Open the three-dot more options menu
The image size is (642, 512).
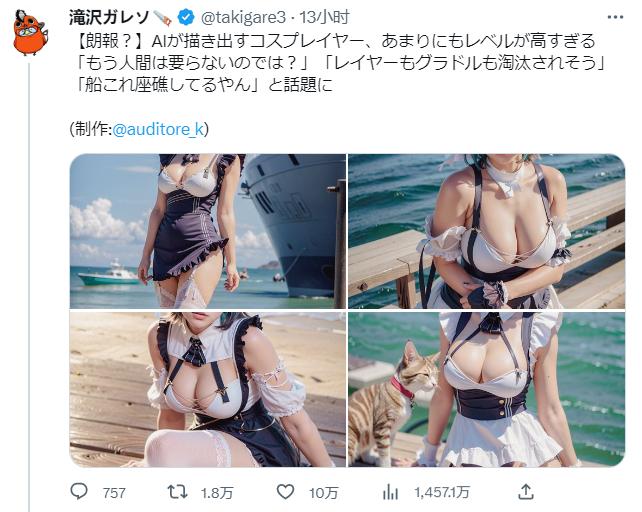615,17
